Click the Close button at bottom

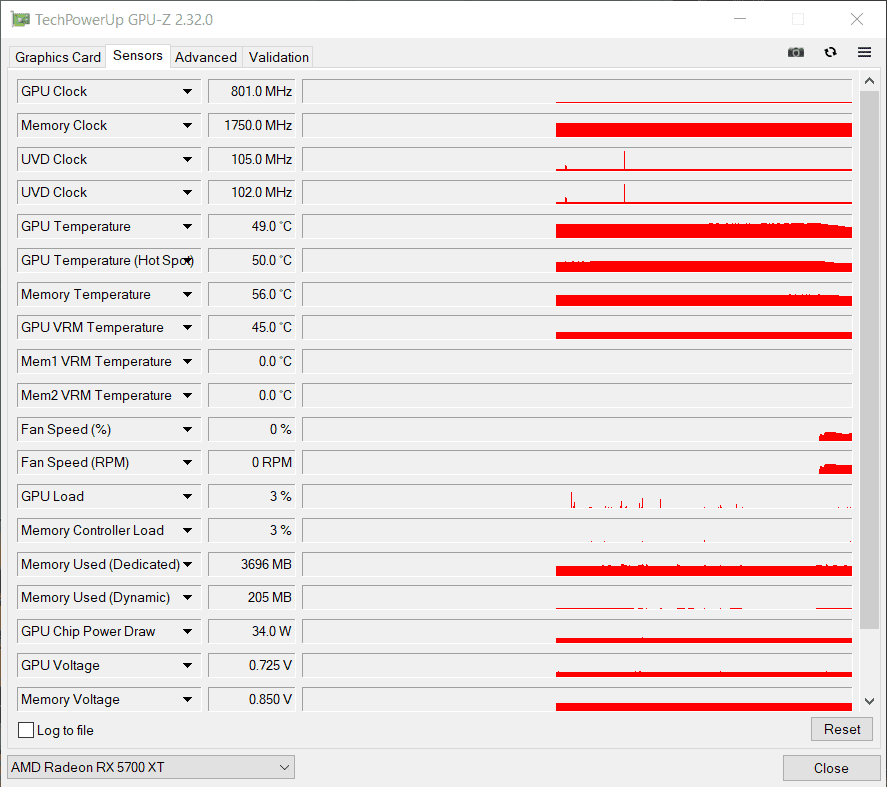(x=831, y=768)
